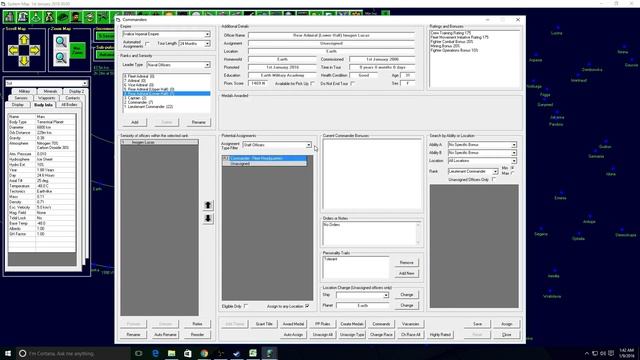Select Fleet Admiral rank row
This screenshot has width=640, height=360.
pyautogui.click(x=167, y=76)
